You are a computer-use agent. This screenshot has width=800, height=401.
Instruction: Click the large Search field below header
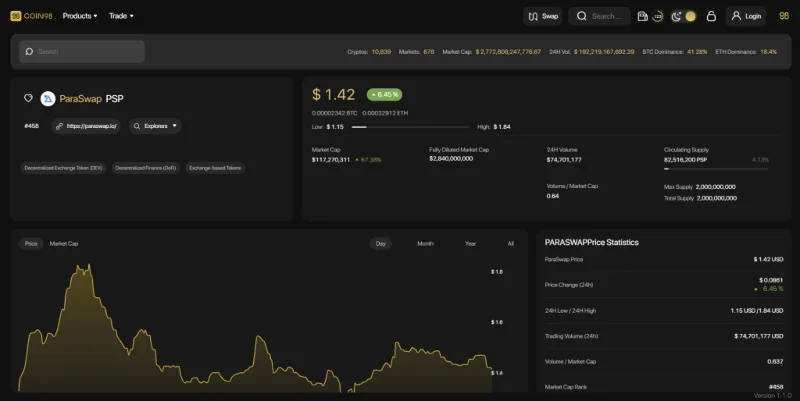82,52
